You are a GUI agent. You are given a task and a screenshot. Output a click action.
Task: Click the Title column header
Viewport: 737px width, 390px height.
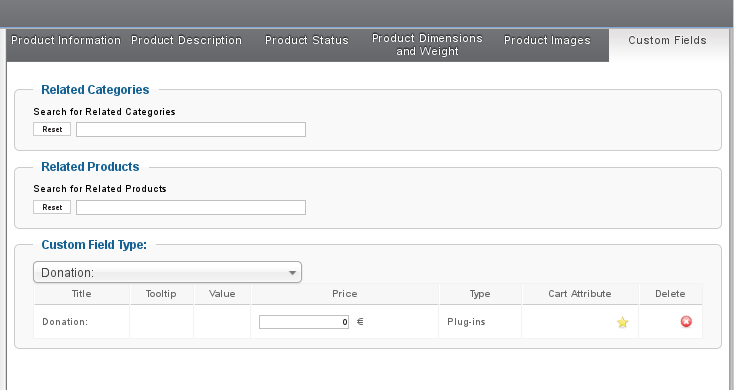[81, 294]
